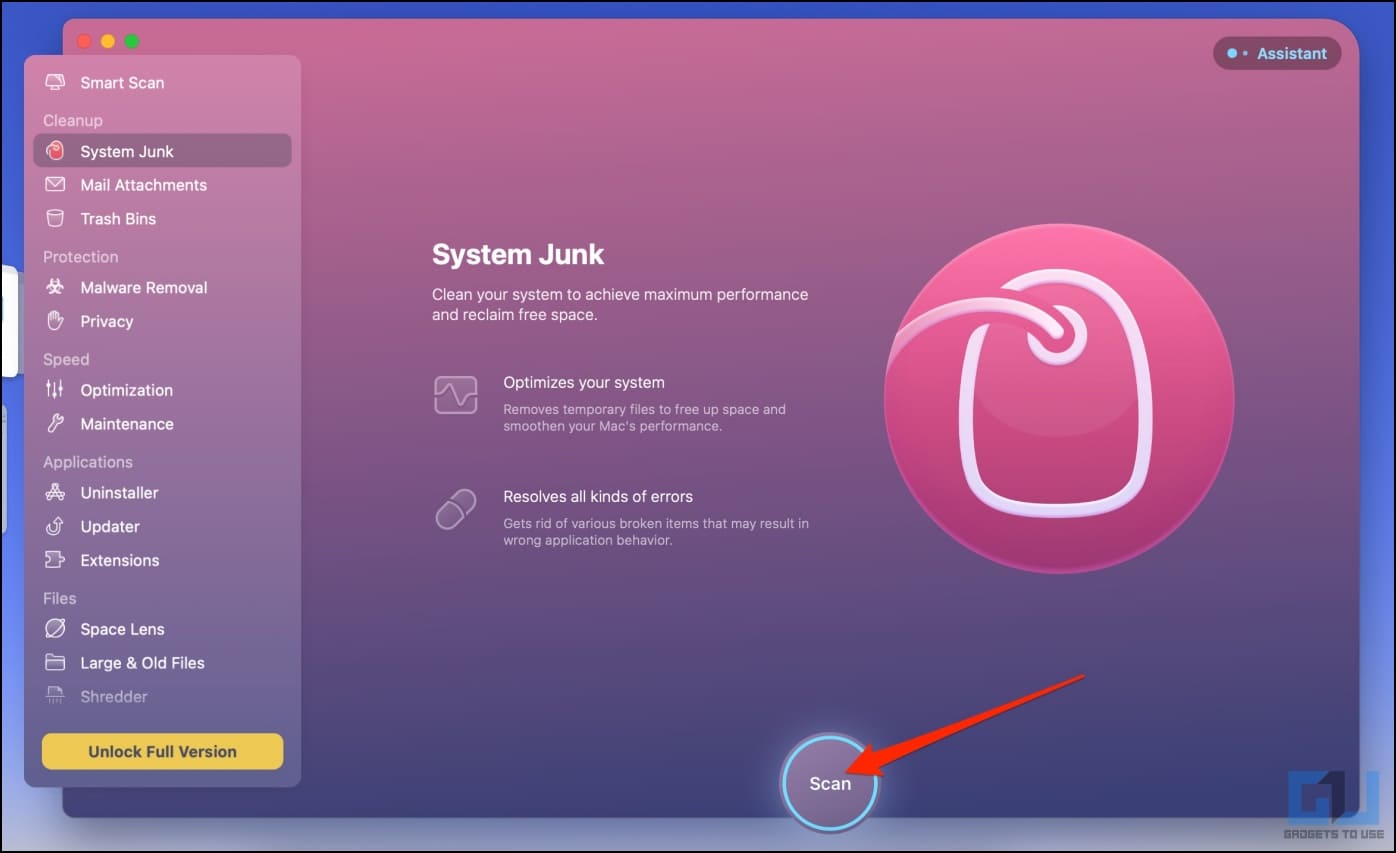Click the green fullscreen window button
Screen dimensions: 1396x853
132,41
